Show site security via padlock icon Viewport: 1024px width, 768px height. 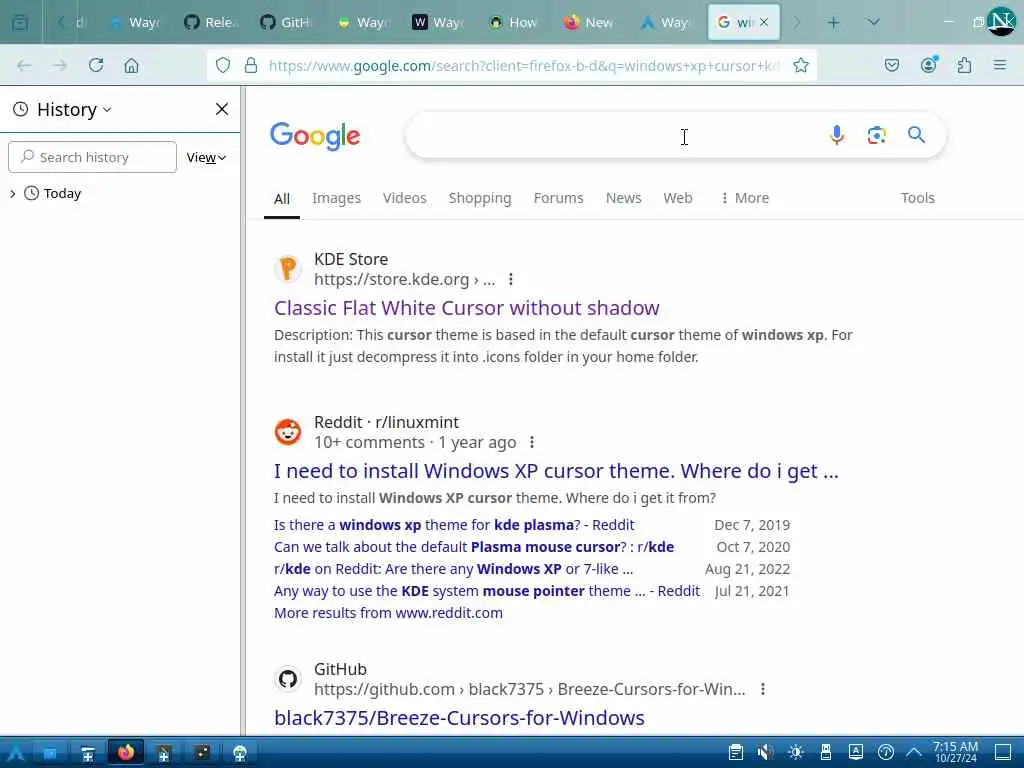coord(251,65)
